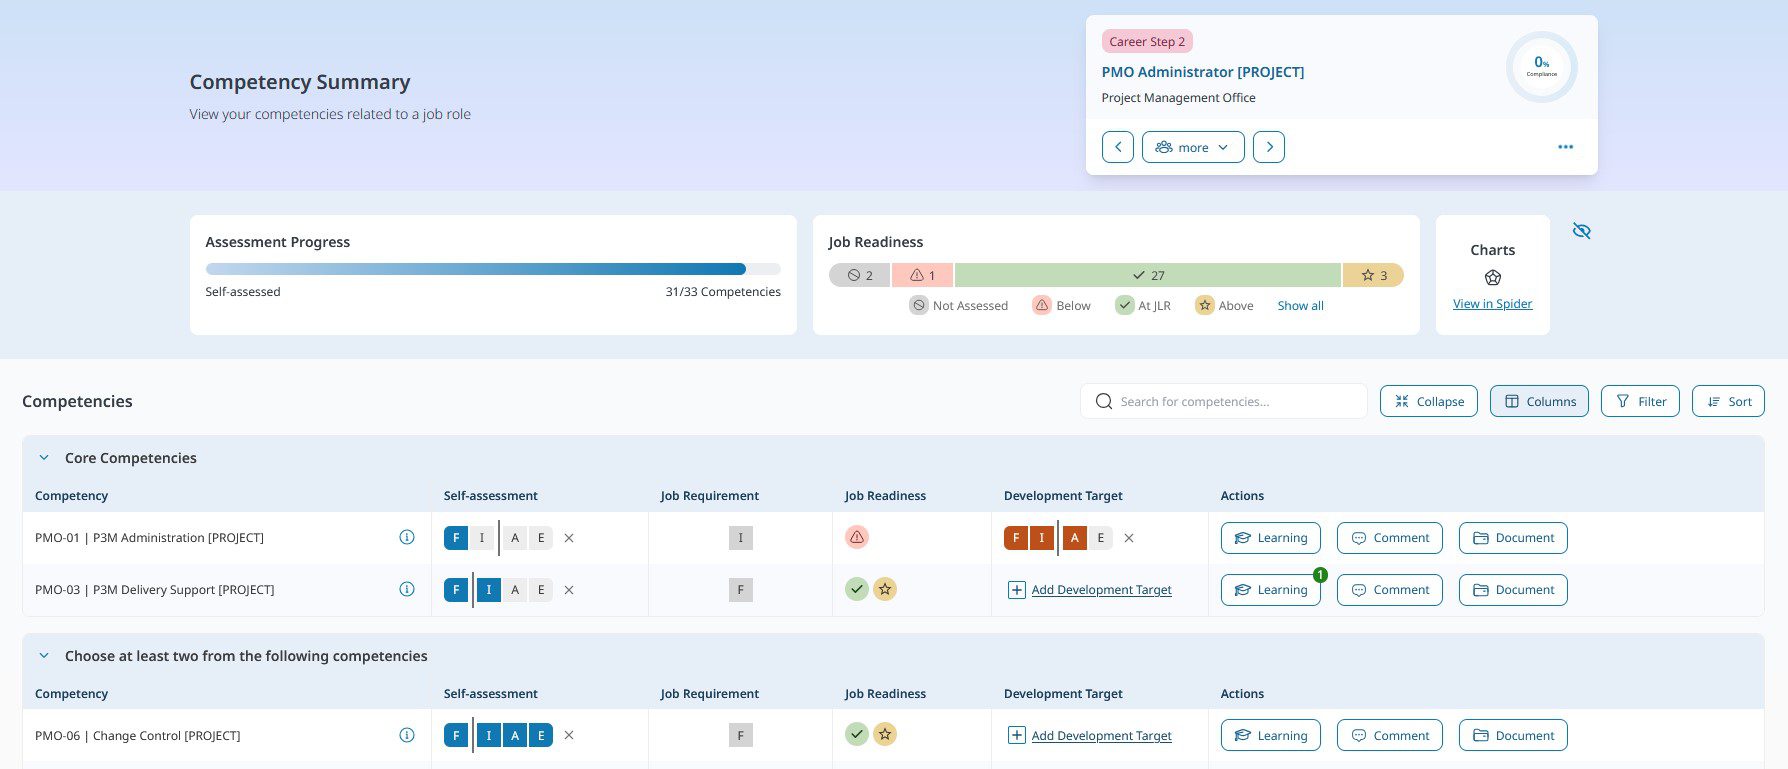The image size is (1788, 769).
Task: Clear PMO-01 self-assessment with X icon
Action: [569, 538]
